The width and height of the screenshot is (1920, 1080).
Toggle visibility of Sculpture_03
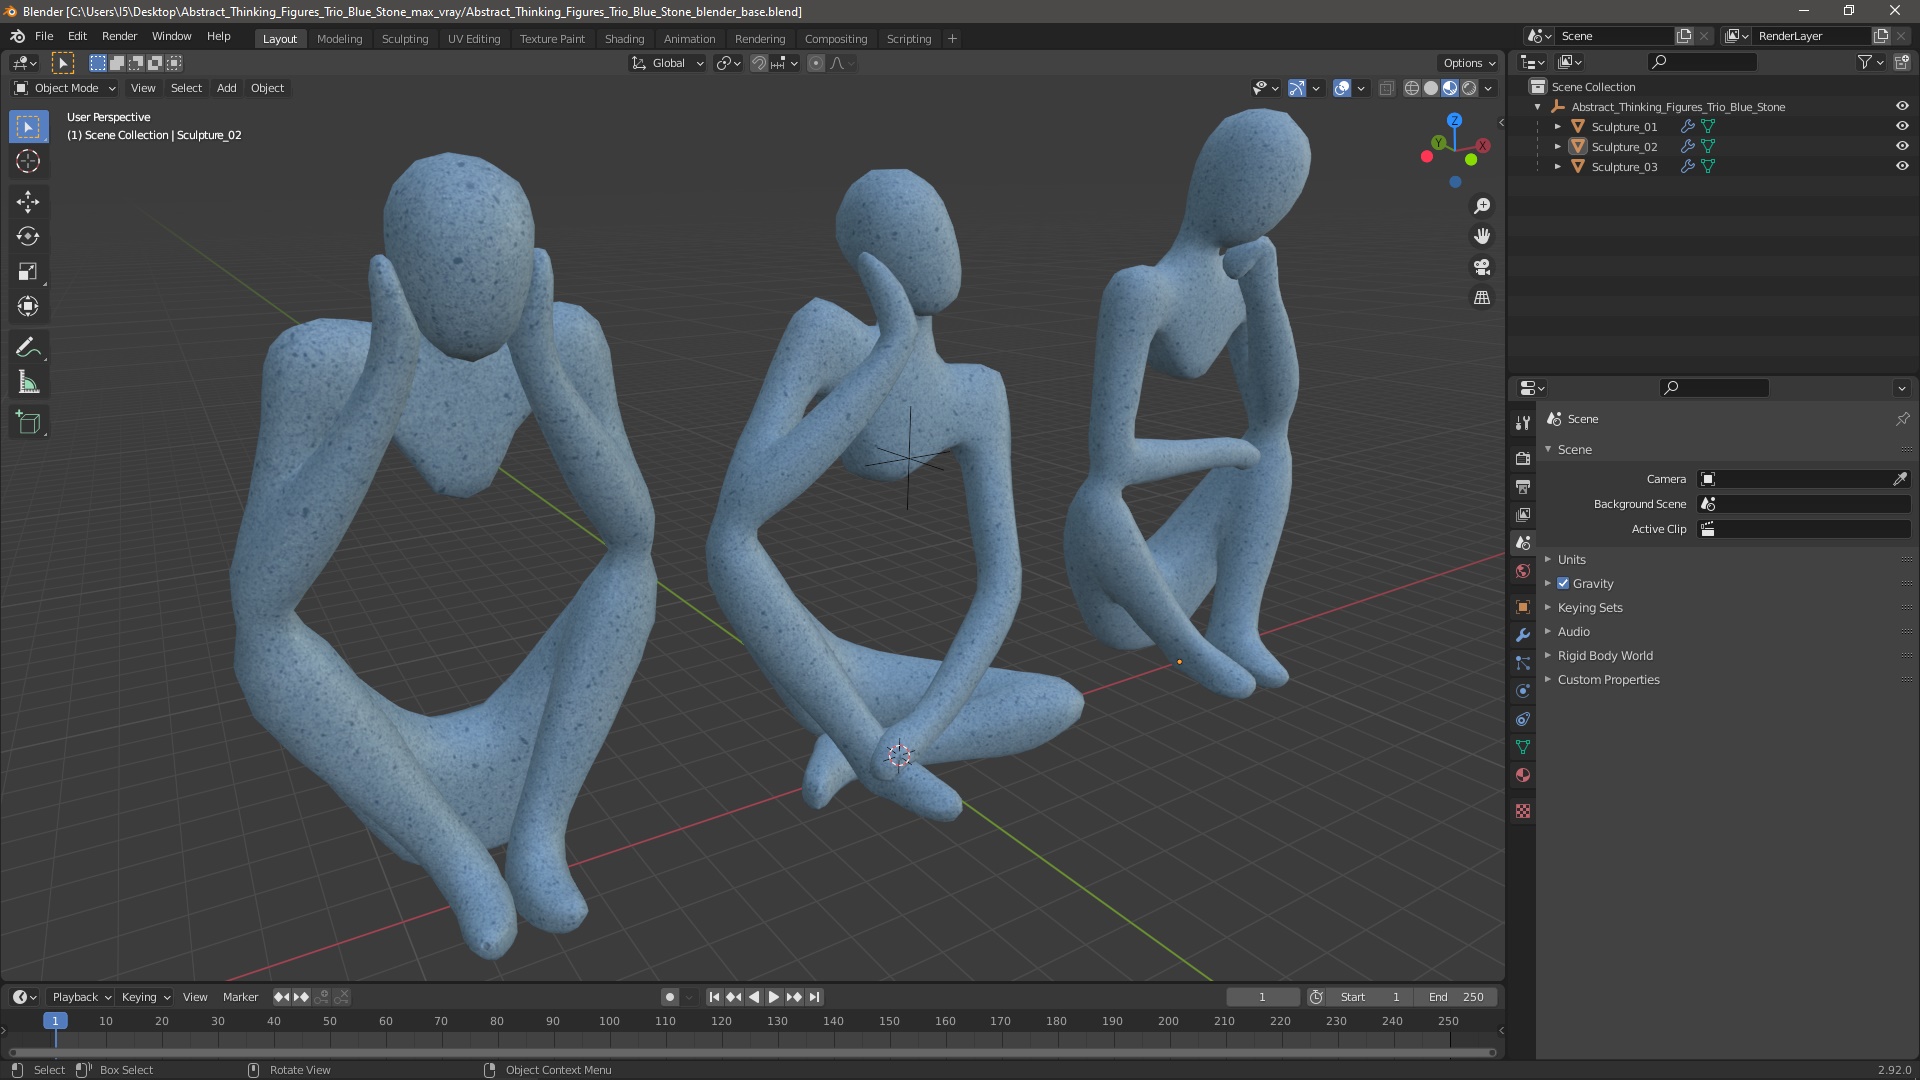click(x=1901, y=166)
